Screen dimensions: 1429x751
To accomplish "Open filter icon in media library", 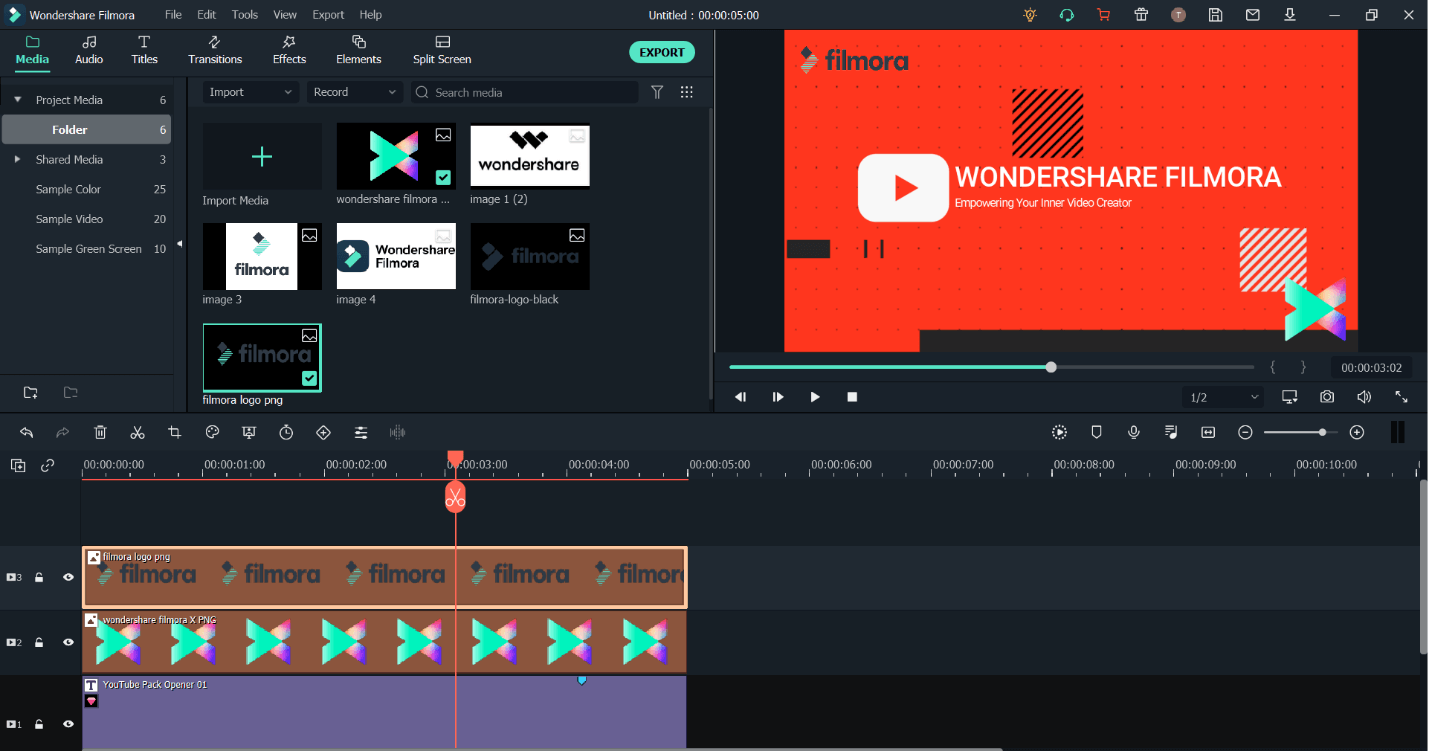I will point(657,92).
